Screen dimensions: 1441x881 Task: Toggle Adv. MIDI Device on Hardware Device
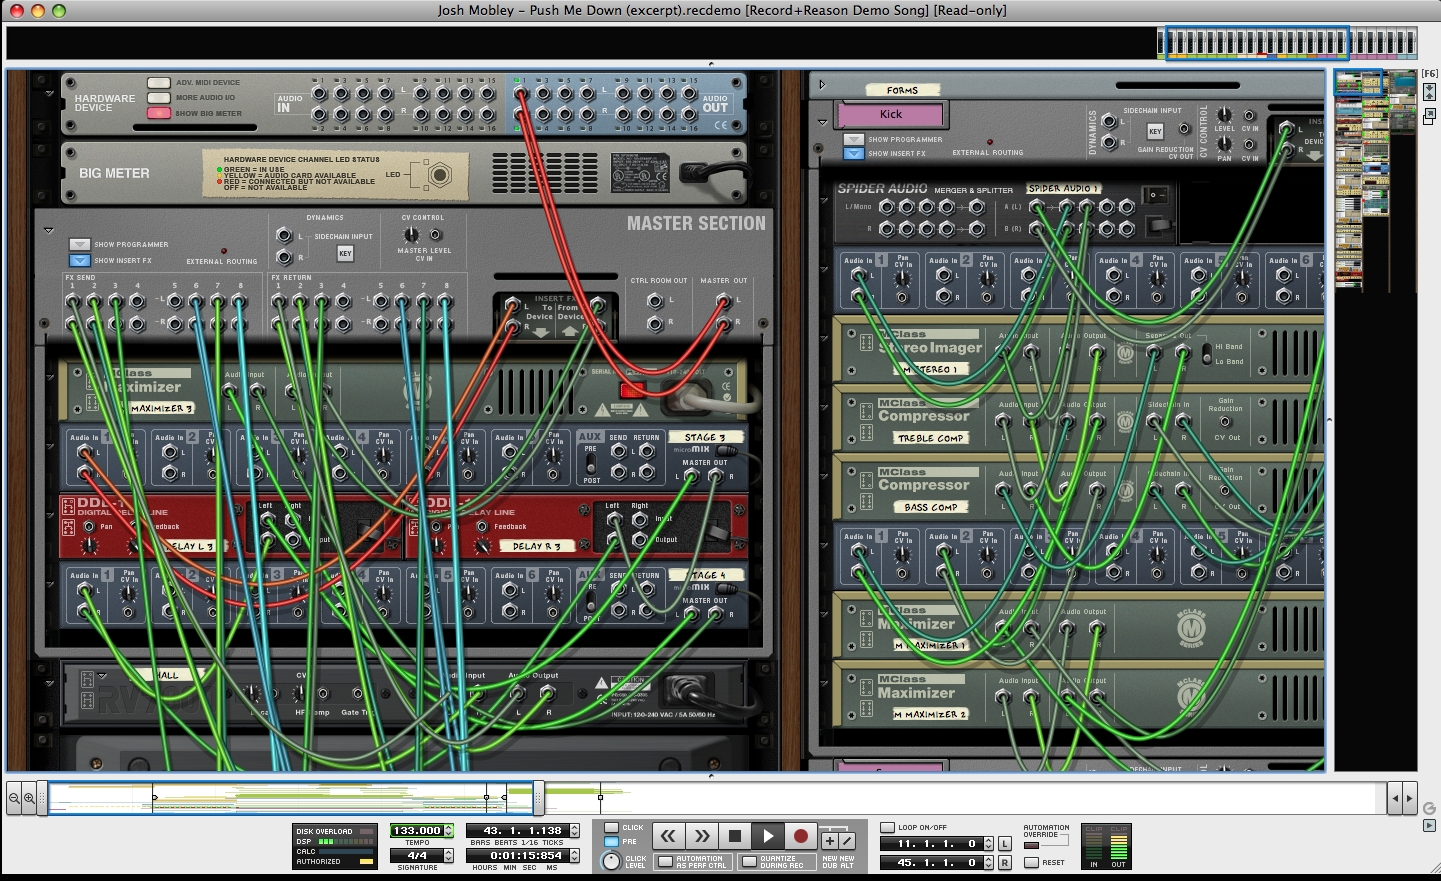(x=159, y=83)
